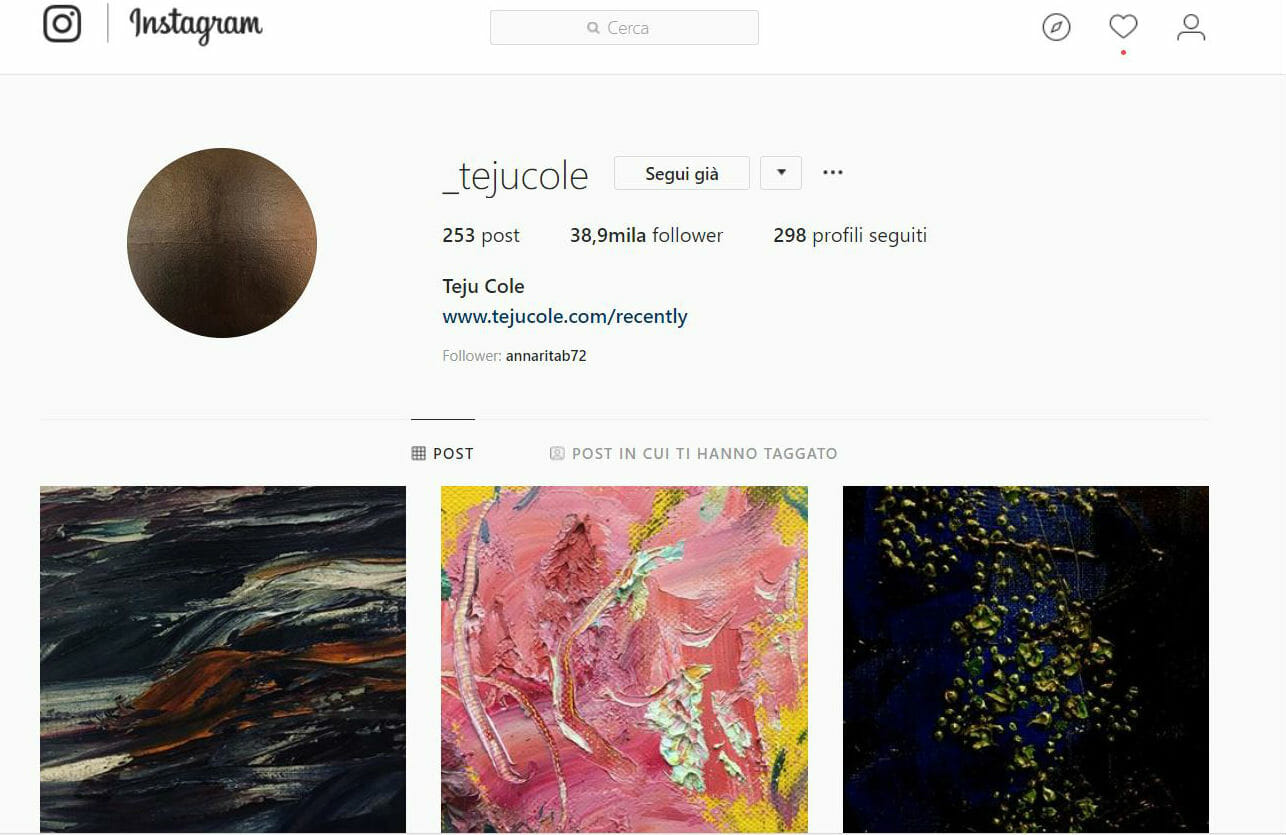1286x835 pixels.
Task: Open the three-dot options menu
Action: 833,172
